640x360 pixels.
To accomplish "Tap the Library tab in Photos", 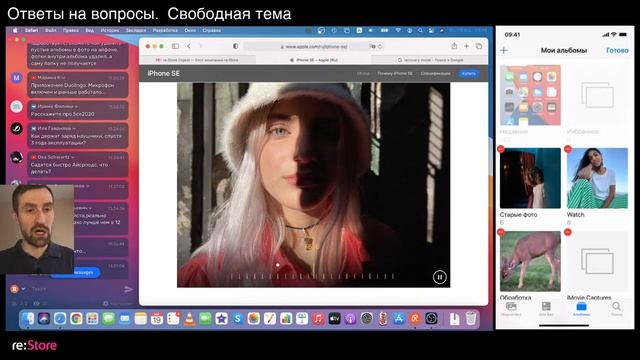I will (511, 309).
